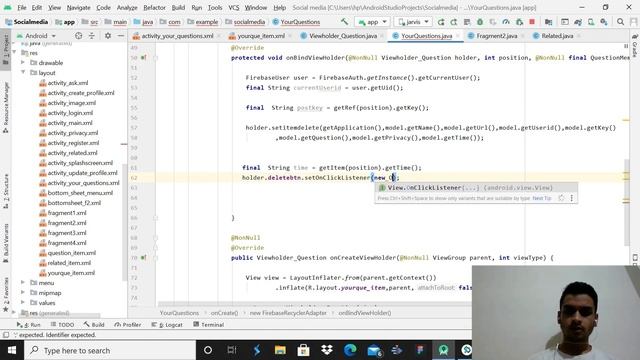This screenshot has width=640, height=360.
Task: Open question_item.xml in the project tree
Action: (72, 253)
